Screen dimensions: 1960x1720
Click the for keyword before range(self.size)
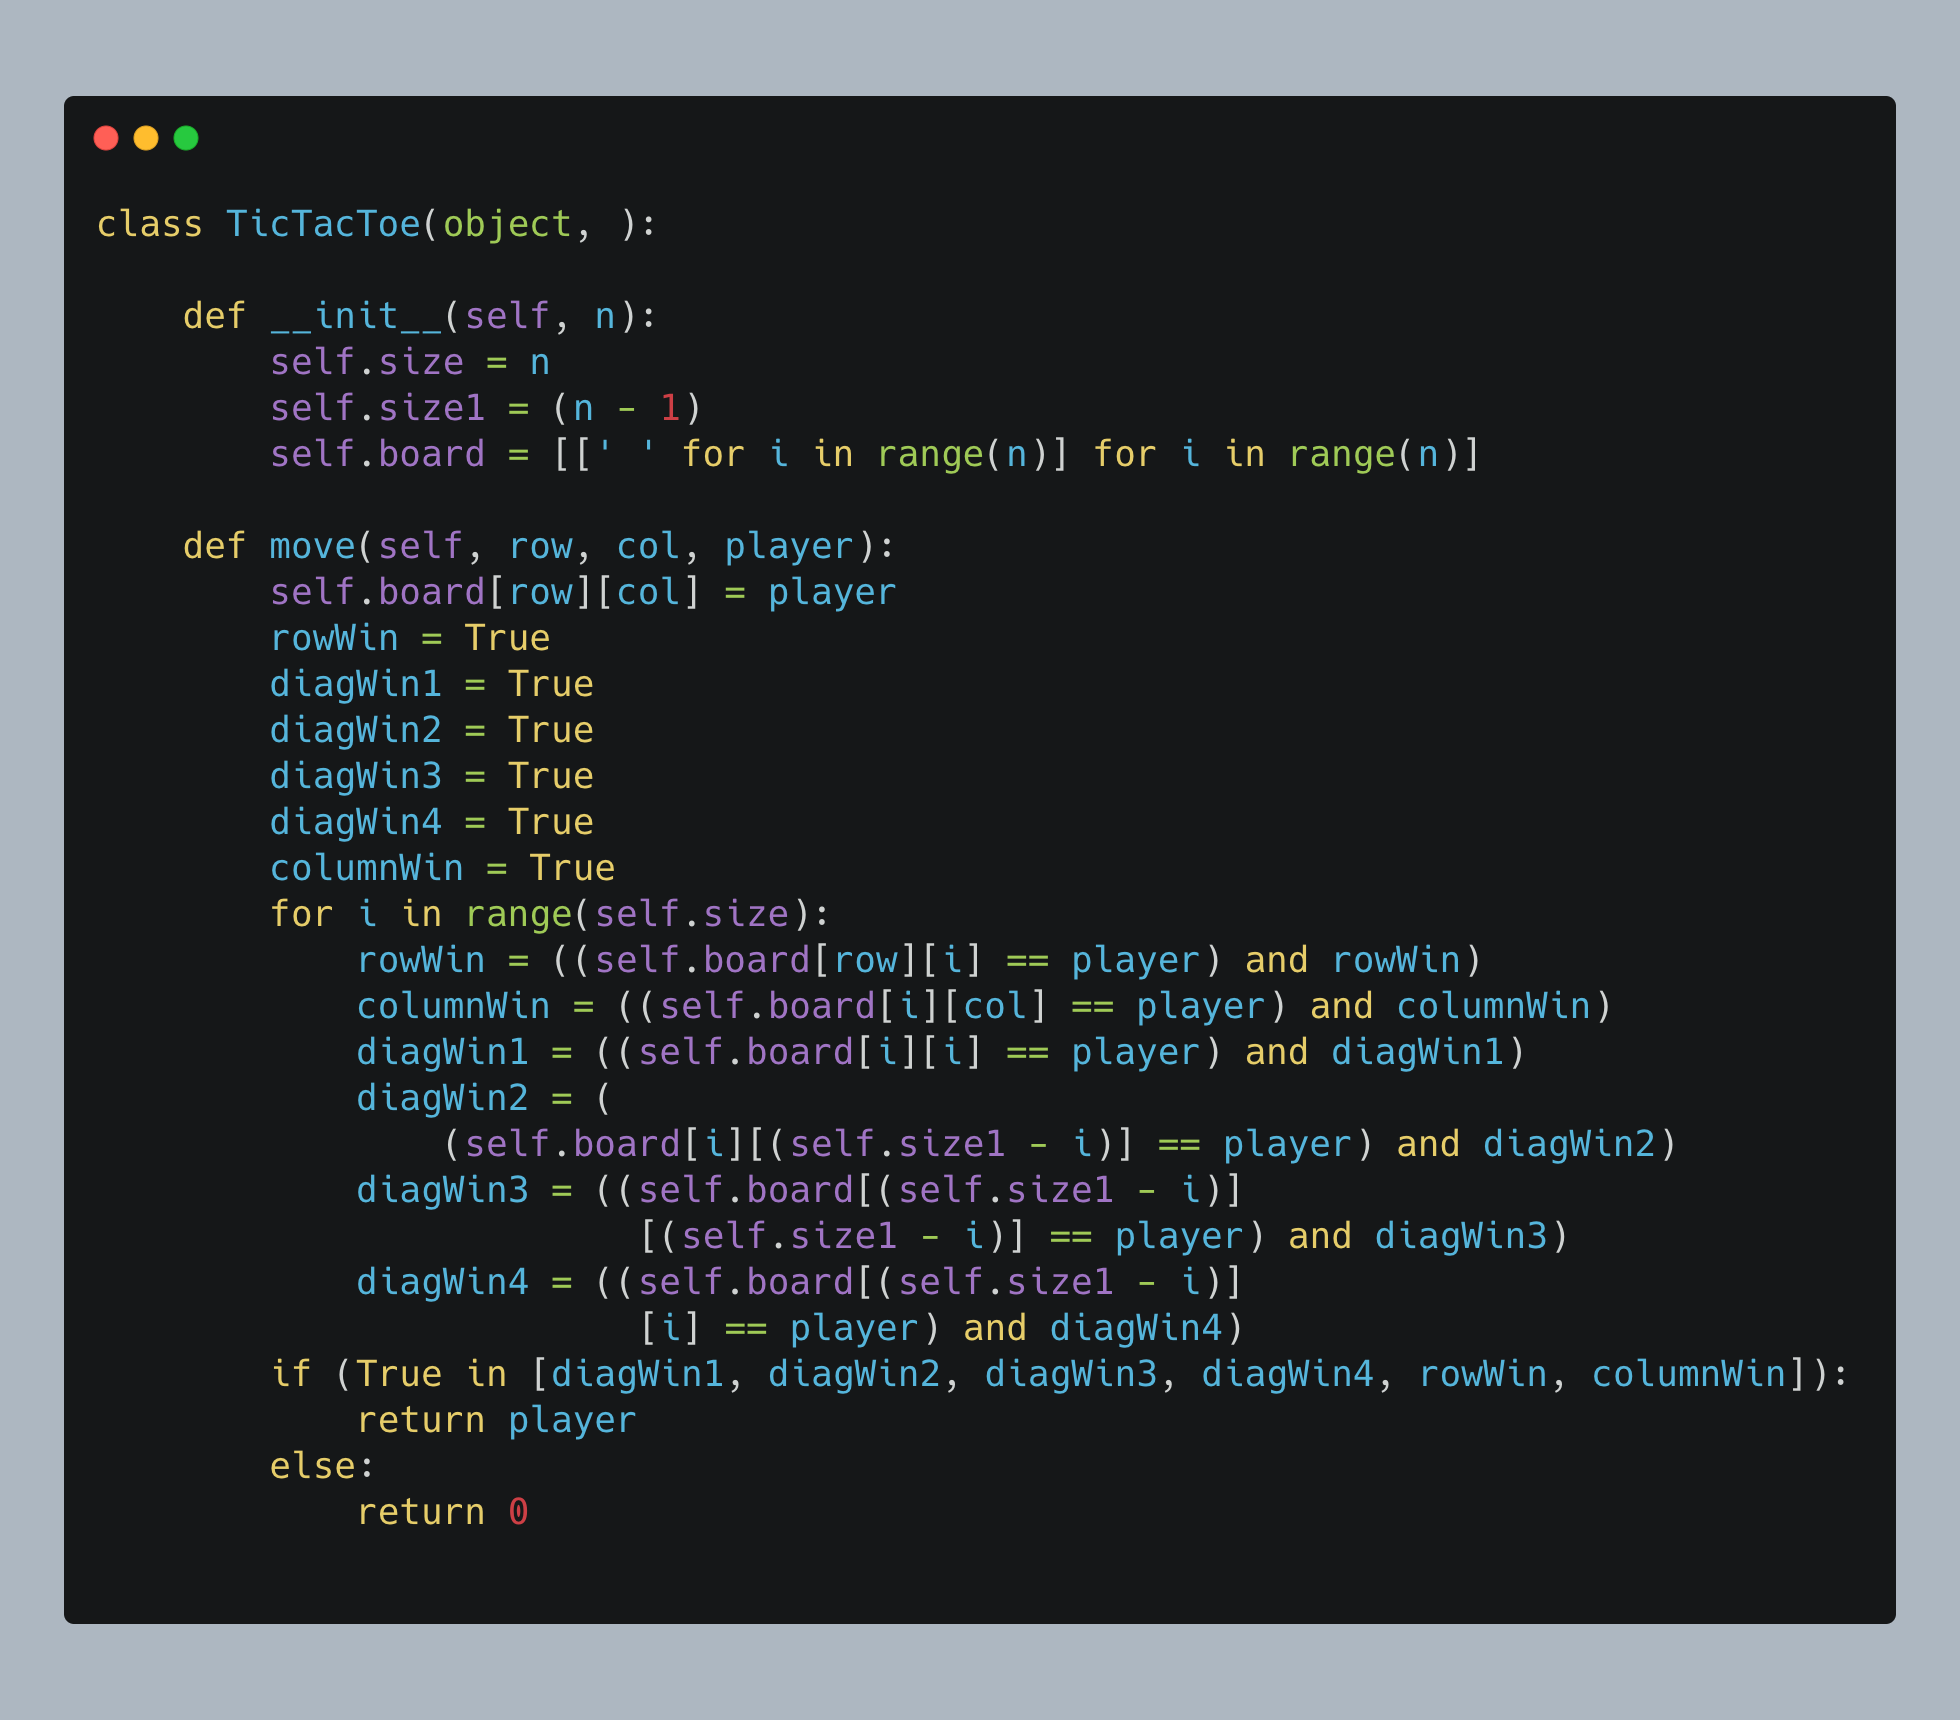pos(301,914)
